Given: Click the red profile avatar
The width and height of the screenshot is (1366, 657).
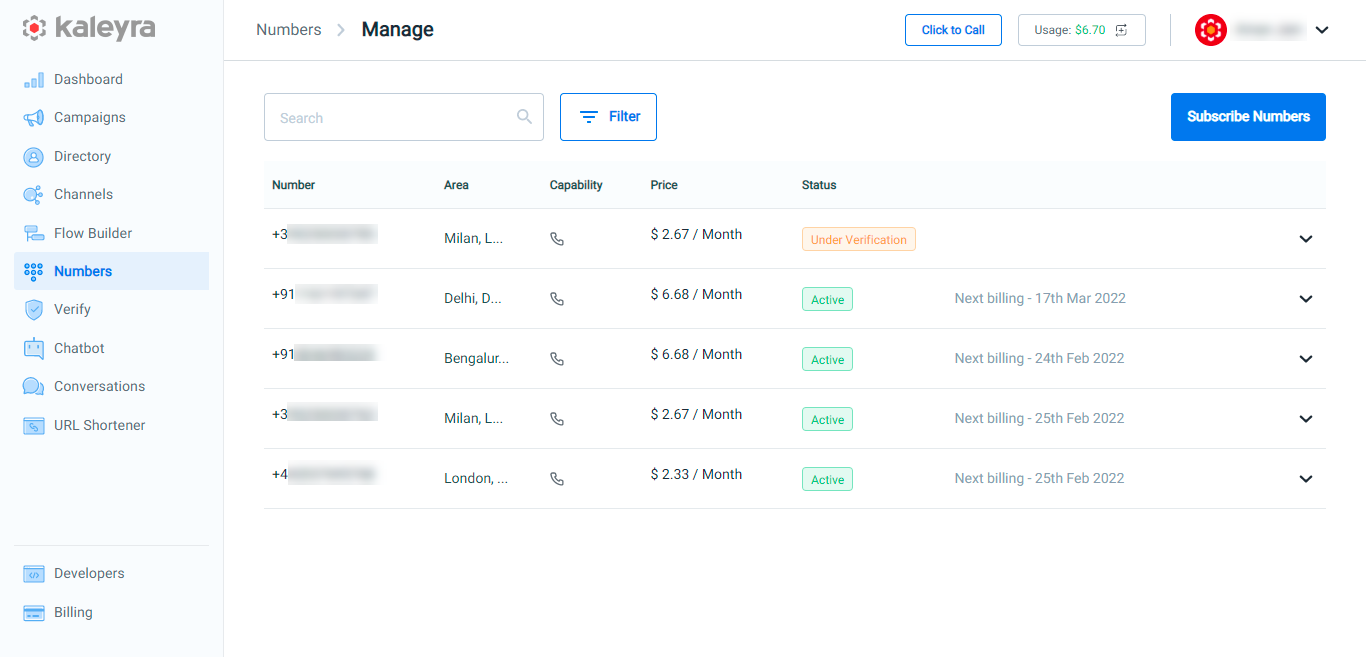Looking at the screenshot, I should (x=1211, y=30).
